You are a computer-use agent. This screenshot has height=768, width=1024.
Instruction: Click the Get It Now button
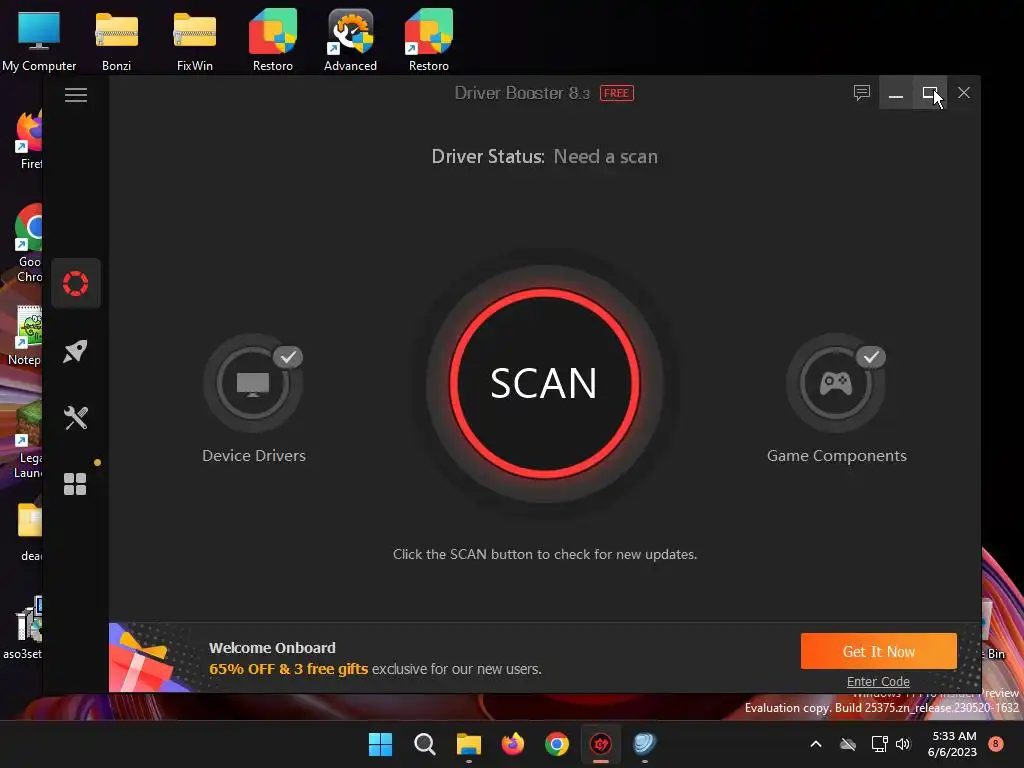(x=878, y=651)
